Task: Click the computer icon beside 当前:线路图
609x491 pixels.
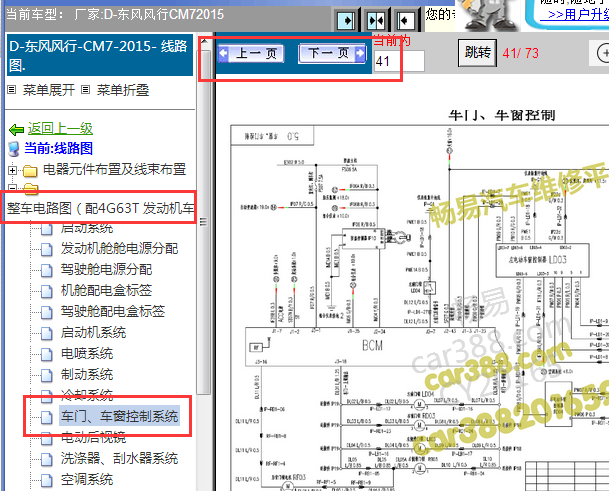Action: coord(14,149)
